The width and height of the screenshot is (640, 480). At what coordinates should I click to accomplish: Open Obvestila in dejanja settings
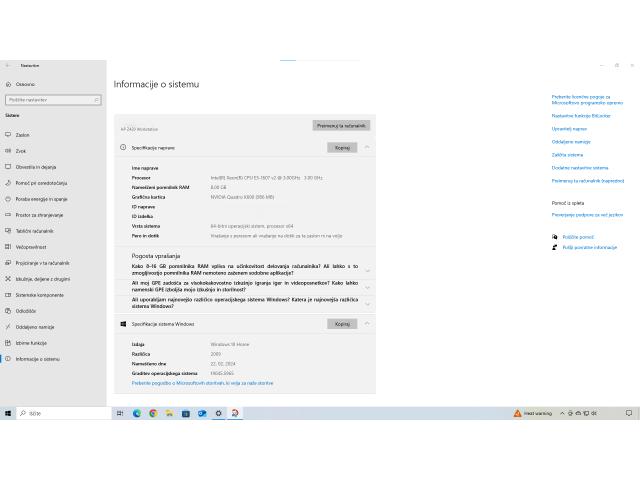pos(36,167)
